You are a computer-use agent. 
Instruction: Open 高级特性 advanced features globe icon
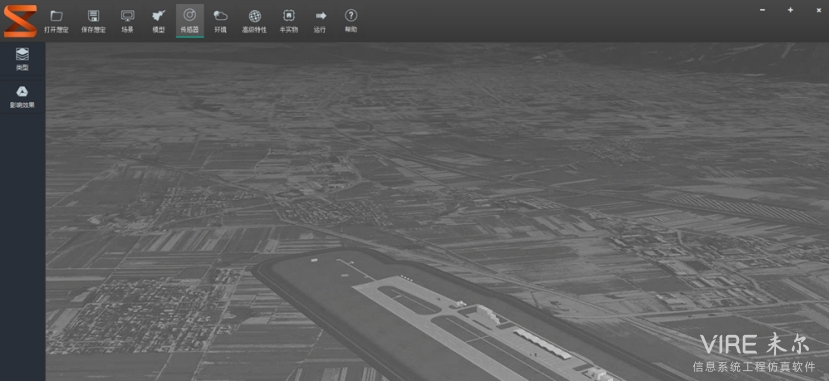[255, 21]
